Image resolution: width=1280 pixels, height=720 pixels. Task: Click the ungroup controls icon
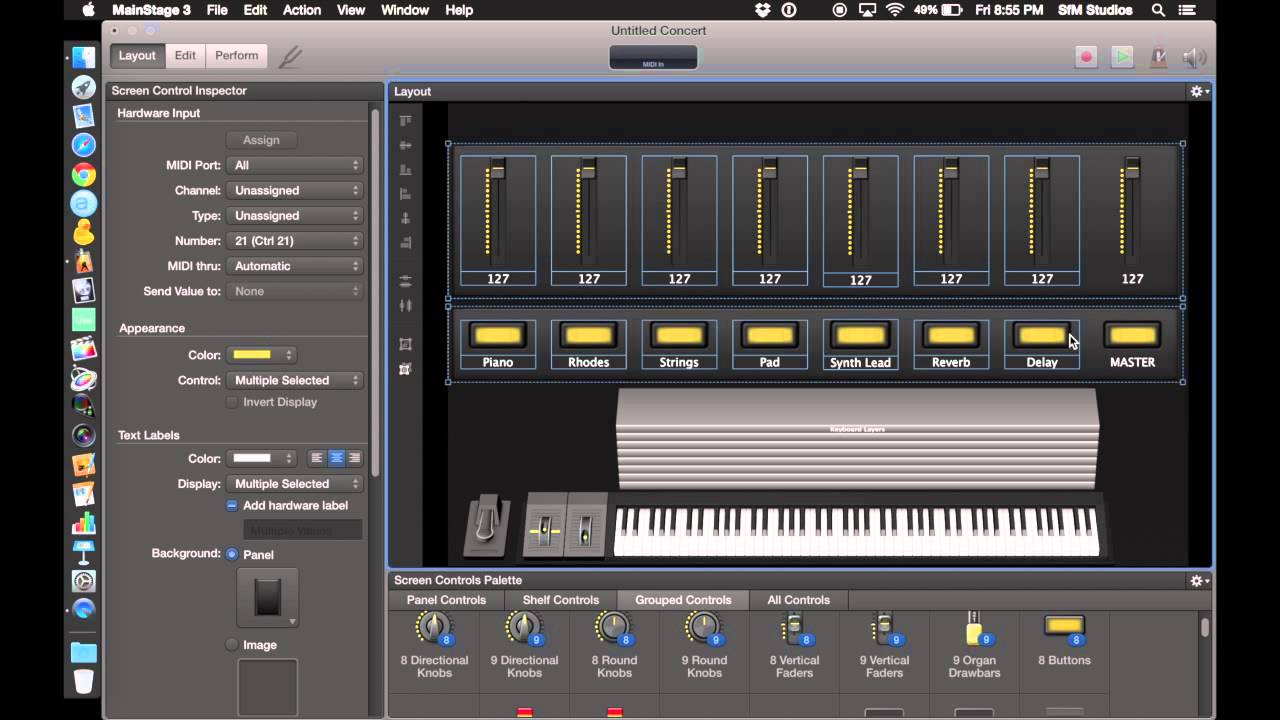(405, 369)
